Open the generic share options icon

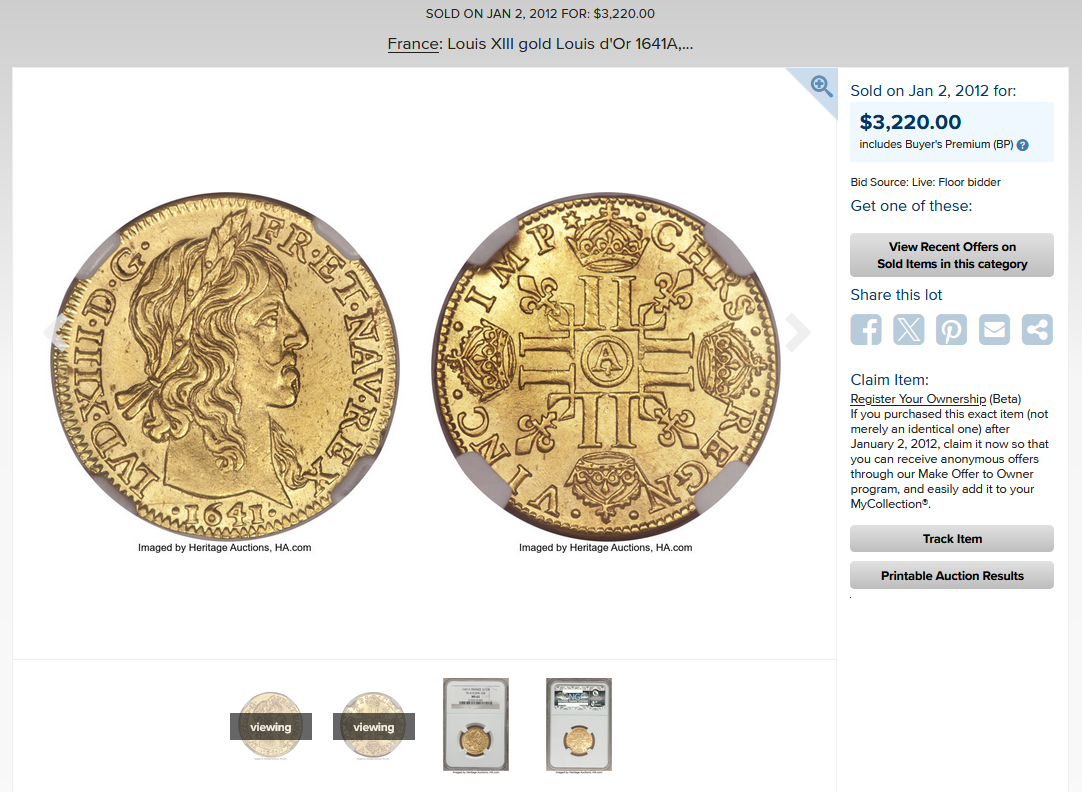(x=1037, y=329)
